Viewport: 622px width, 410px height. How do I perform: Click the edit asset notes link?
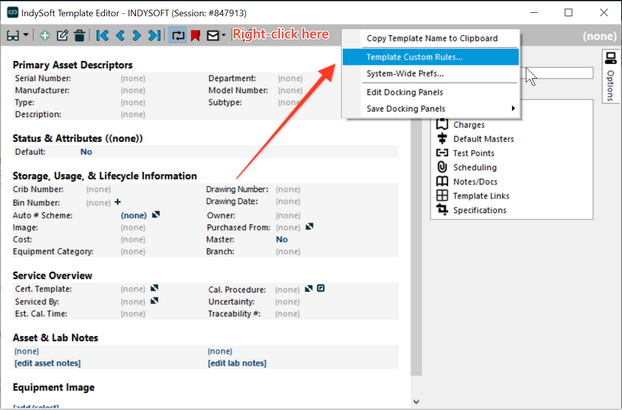click(x=47, y=362)
